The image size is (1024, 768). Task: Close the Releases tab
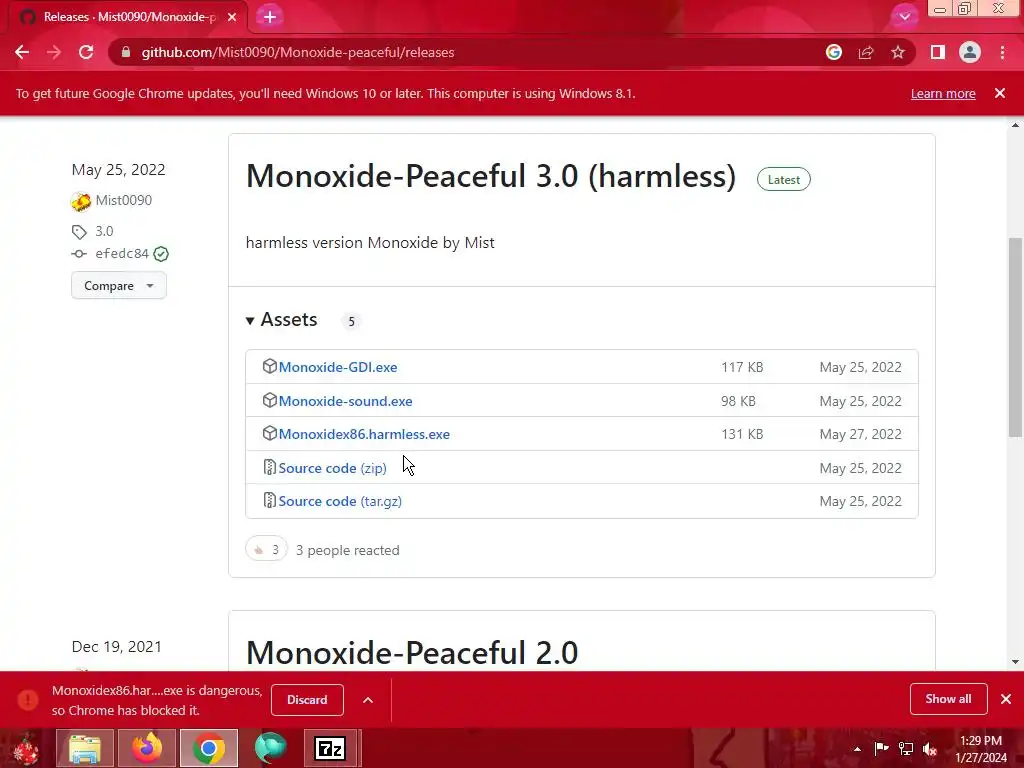coord(232,17)
